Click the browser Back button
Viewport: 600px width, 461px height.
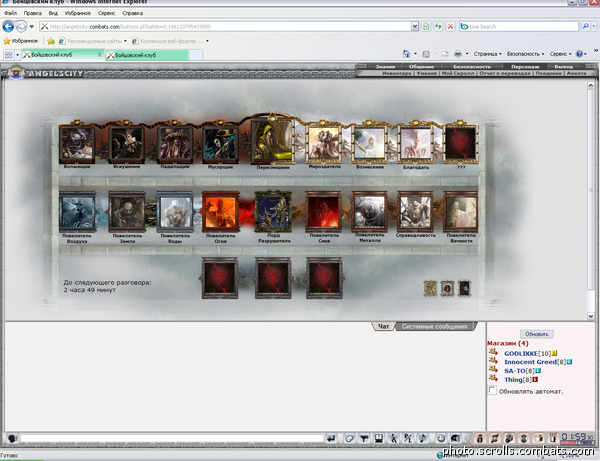click(8, 26)
